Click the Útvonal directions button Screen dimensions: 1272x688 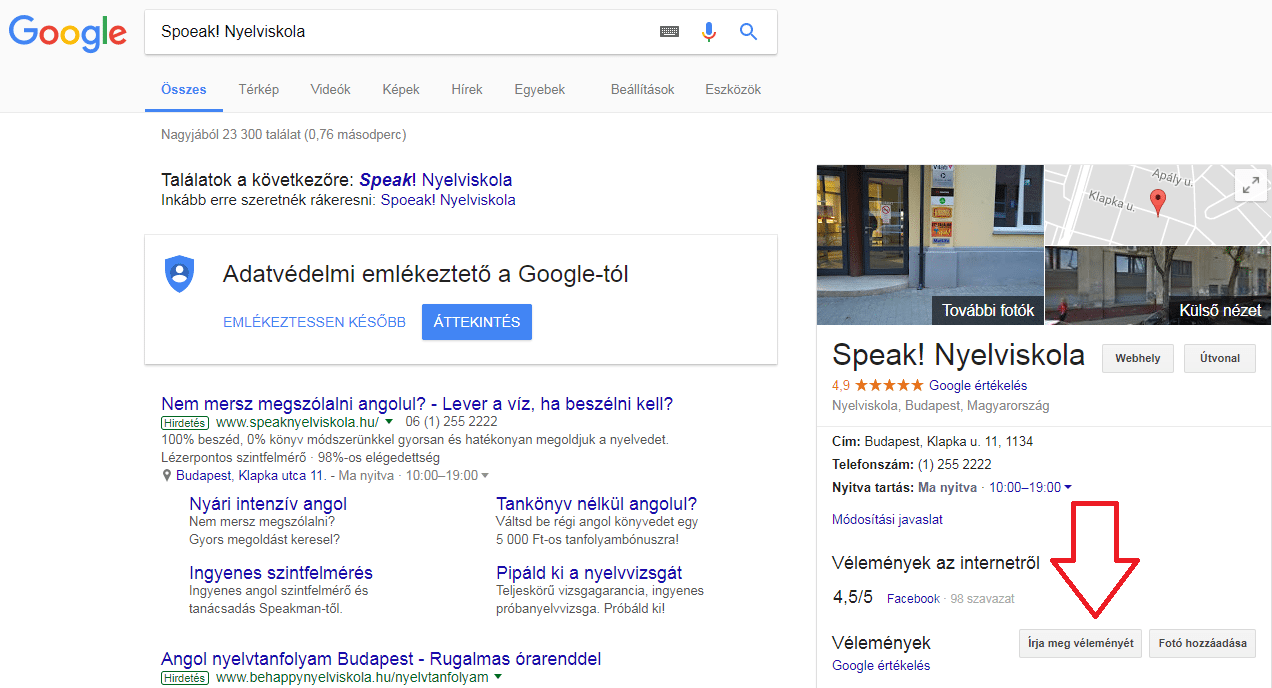pos(1220,359)
